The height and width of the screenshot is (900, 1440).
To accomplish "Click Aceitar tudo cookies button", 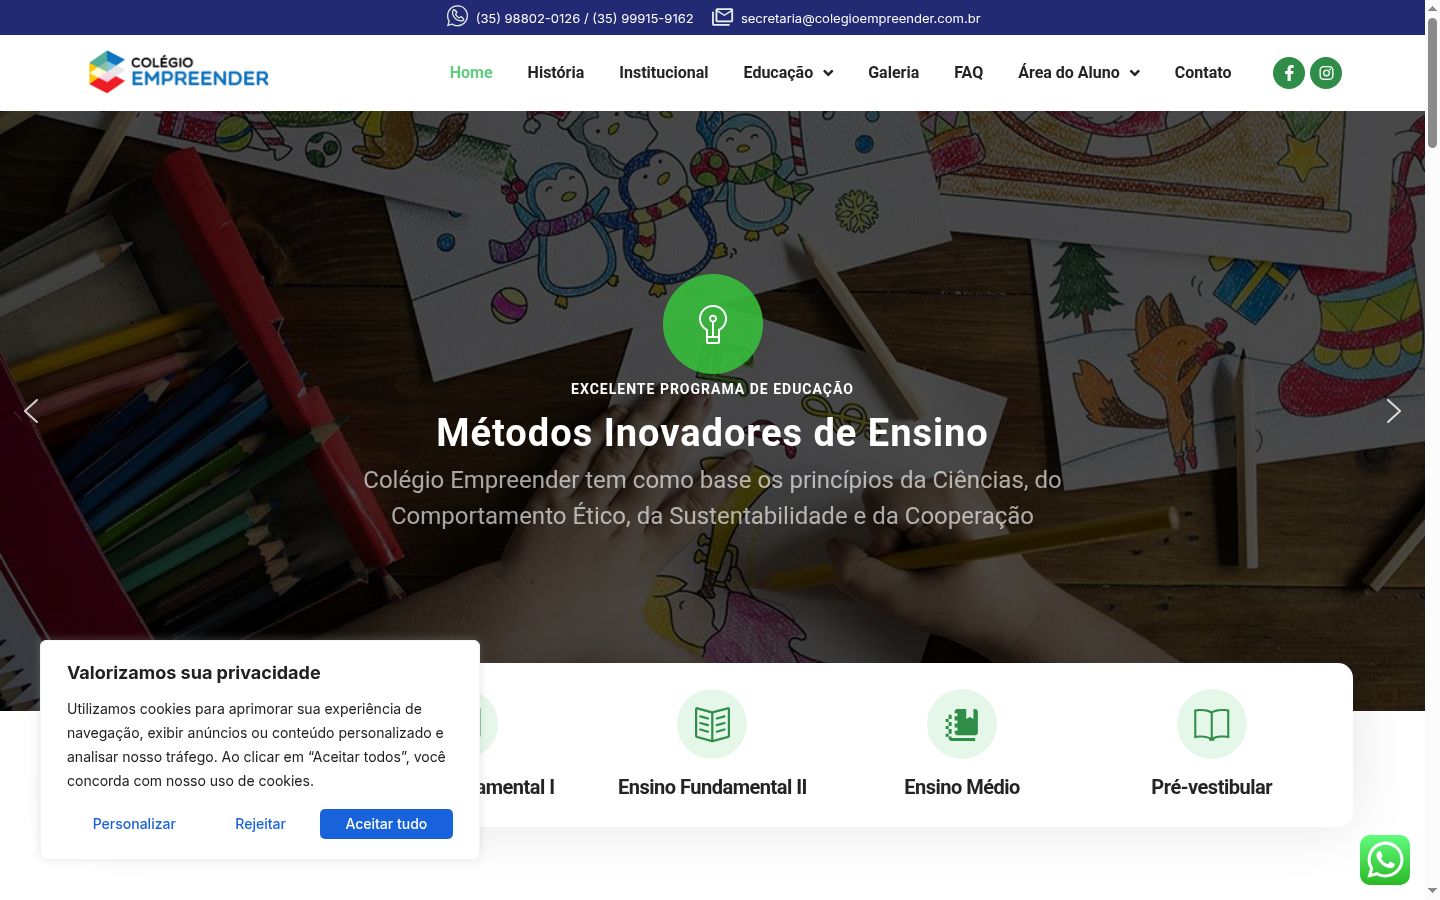I will pyautogui.click(x=386, y=824).
